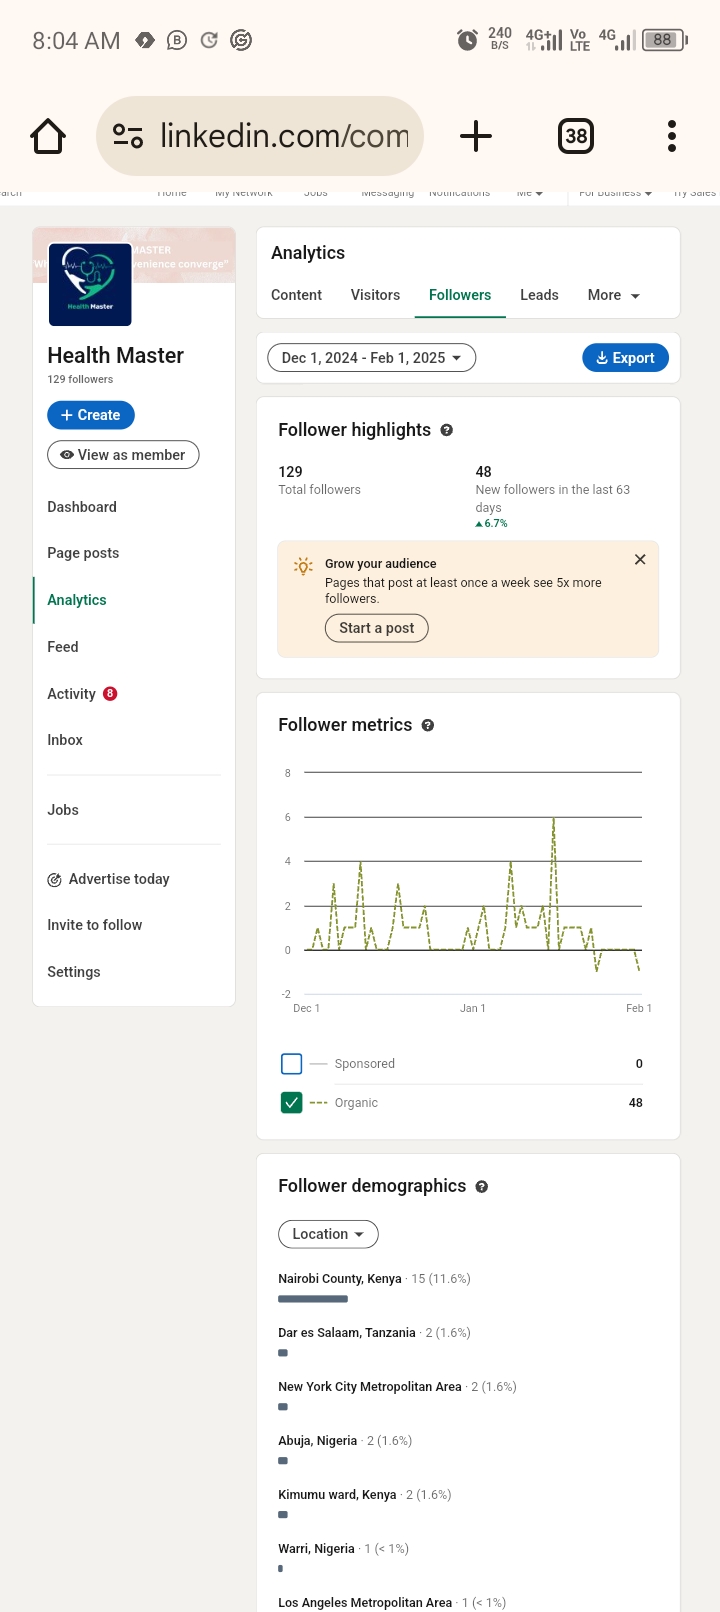The width and height of the screenshot is (720, 1612).
Task: Select the Followers tab
Action: 460,295
